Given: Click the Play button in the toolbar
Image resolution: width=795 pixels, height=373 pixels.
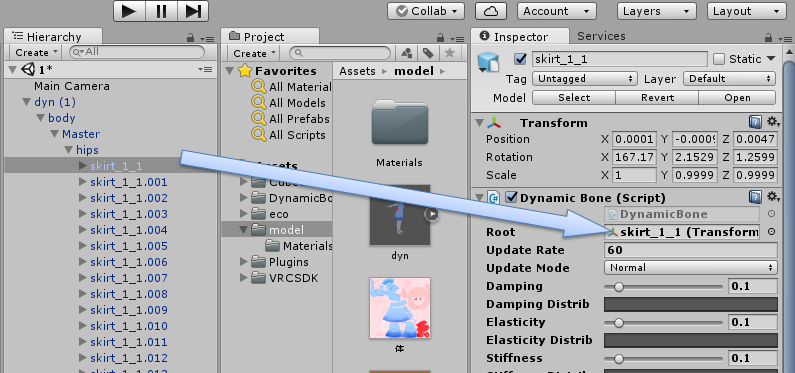Looking at the screenshot, I should (x=129, y=11).
